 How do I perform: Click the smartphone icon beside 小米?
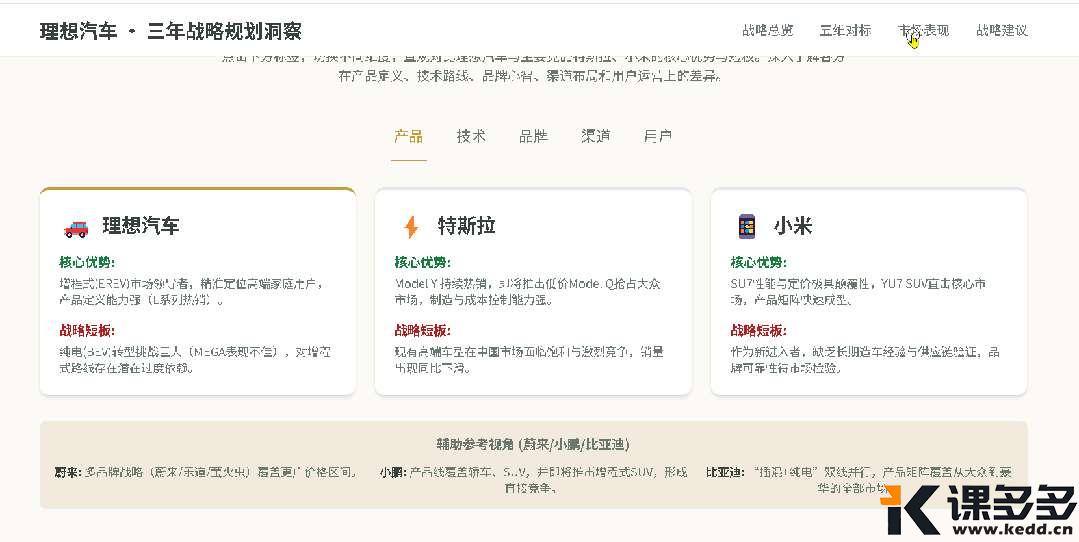(746, 227)
